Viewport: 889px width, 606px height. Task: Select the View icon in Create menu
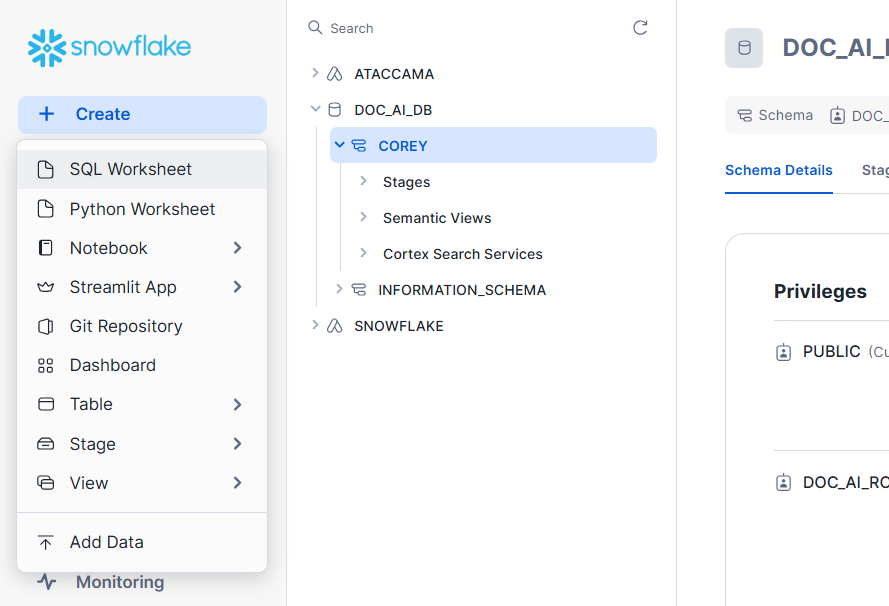46,482
